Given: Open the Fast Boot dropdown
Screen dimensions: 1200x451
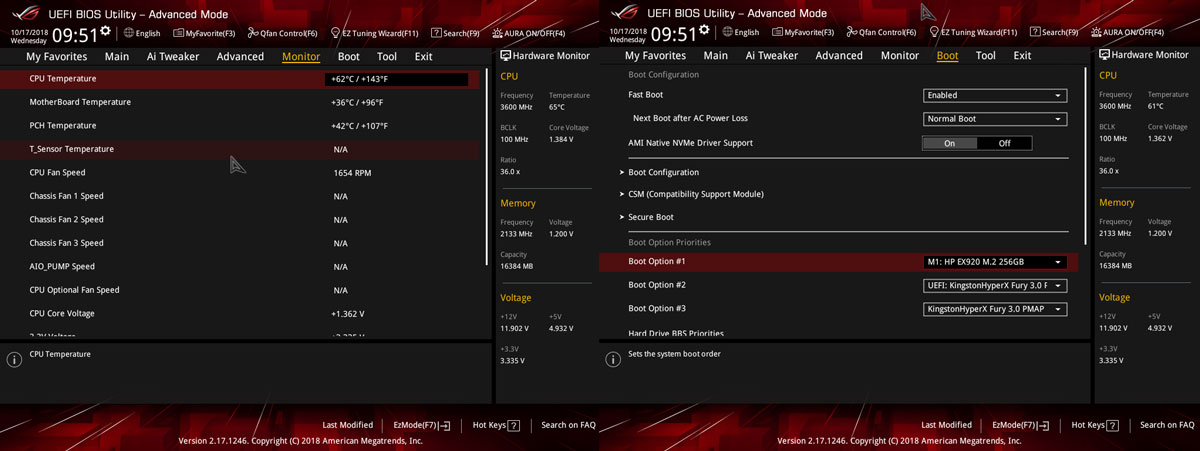Looking at the screenshot, I should pos(995,95).
